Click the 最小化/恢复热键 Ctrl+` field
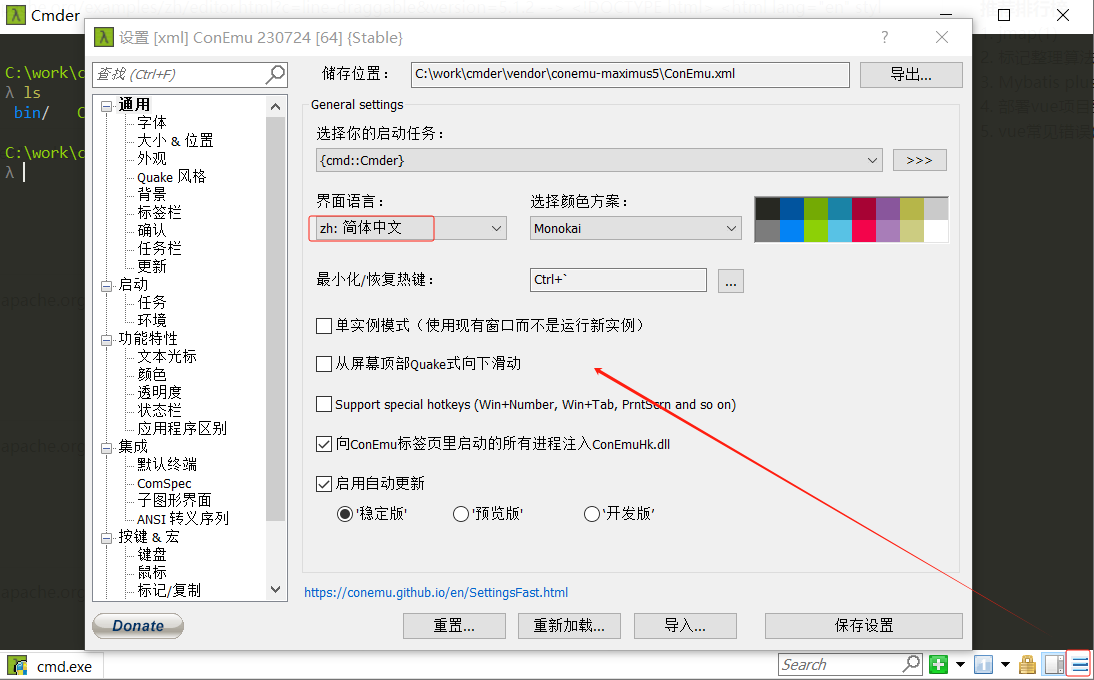 click(618, 280)
